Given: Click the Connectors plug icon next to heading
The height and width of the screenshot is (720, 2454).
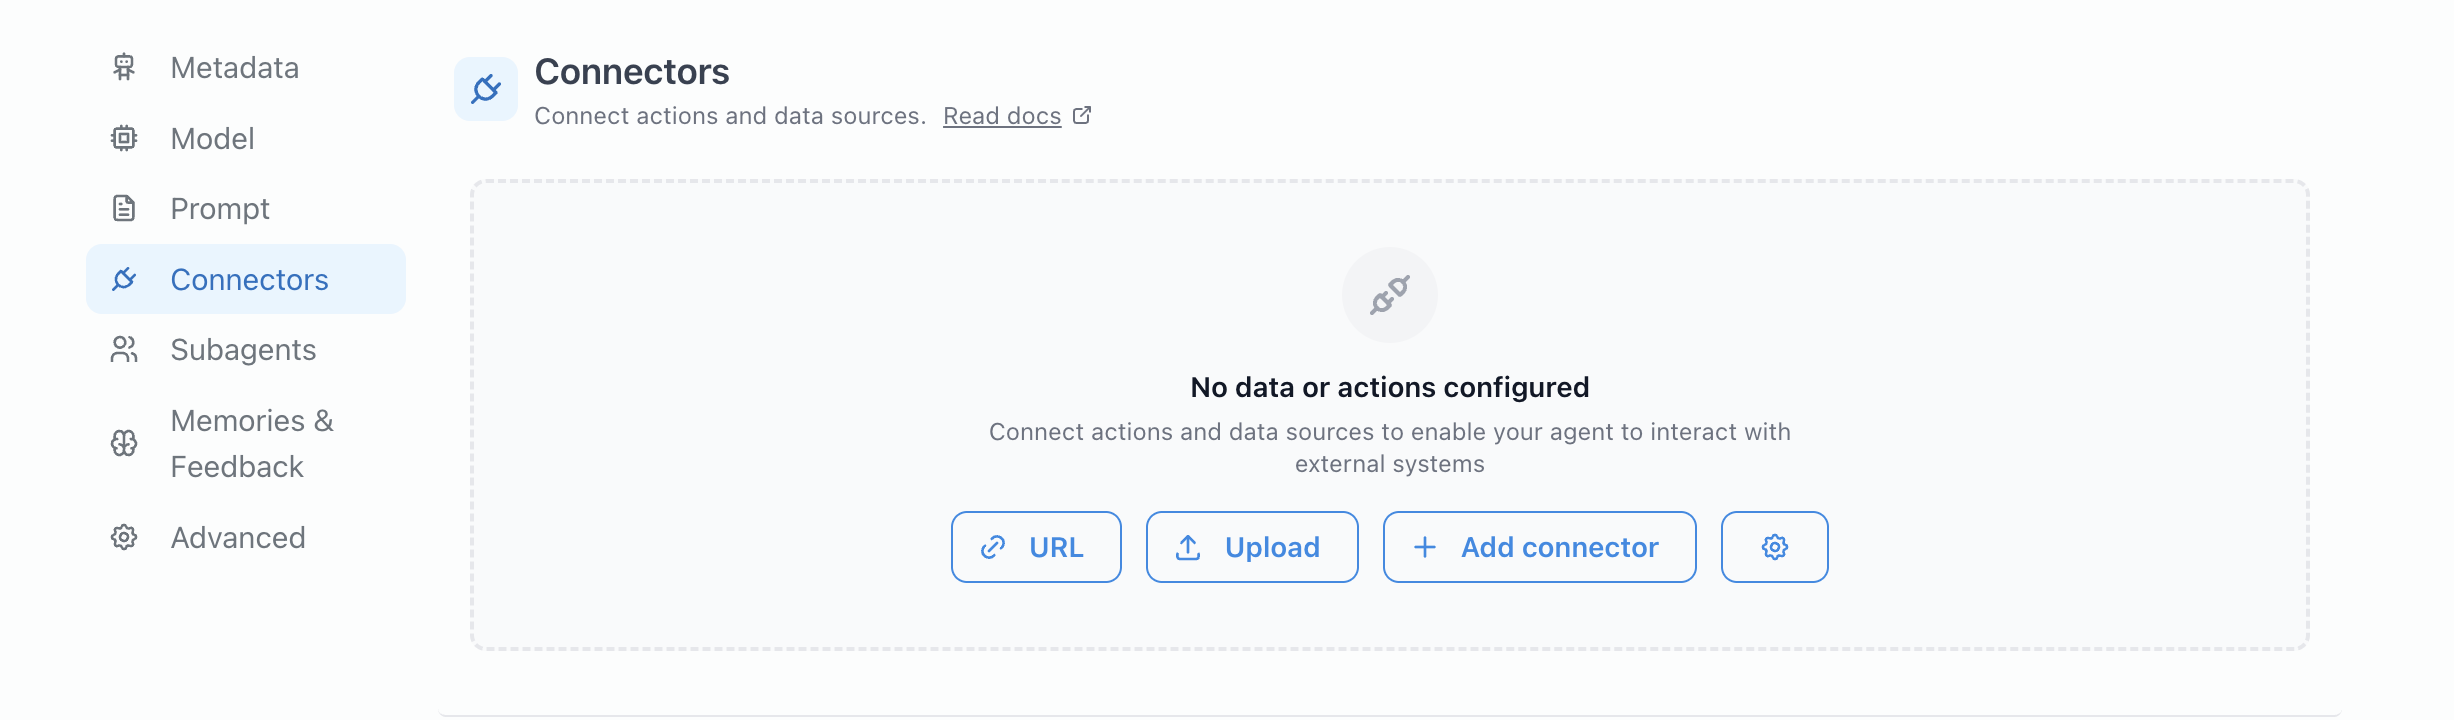Looking at the screenshot, I should 486,89.
